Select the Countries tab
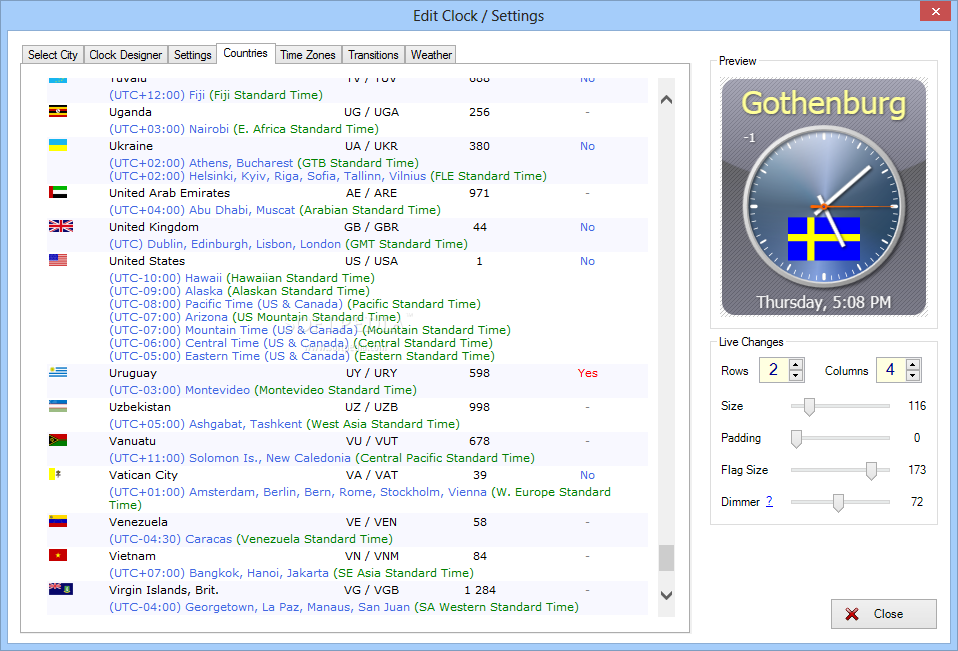The image size is (958, 651). [246, 54]
